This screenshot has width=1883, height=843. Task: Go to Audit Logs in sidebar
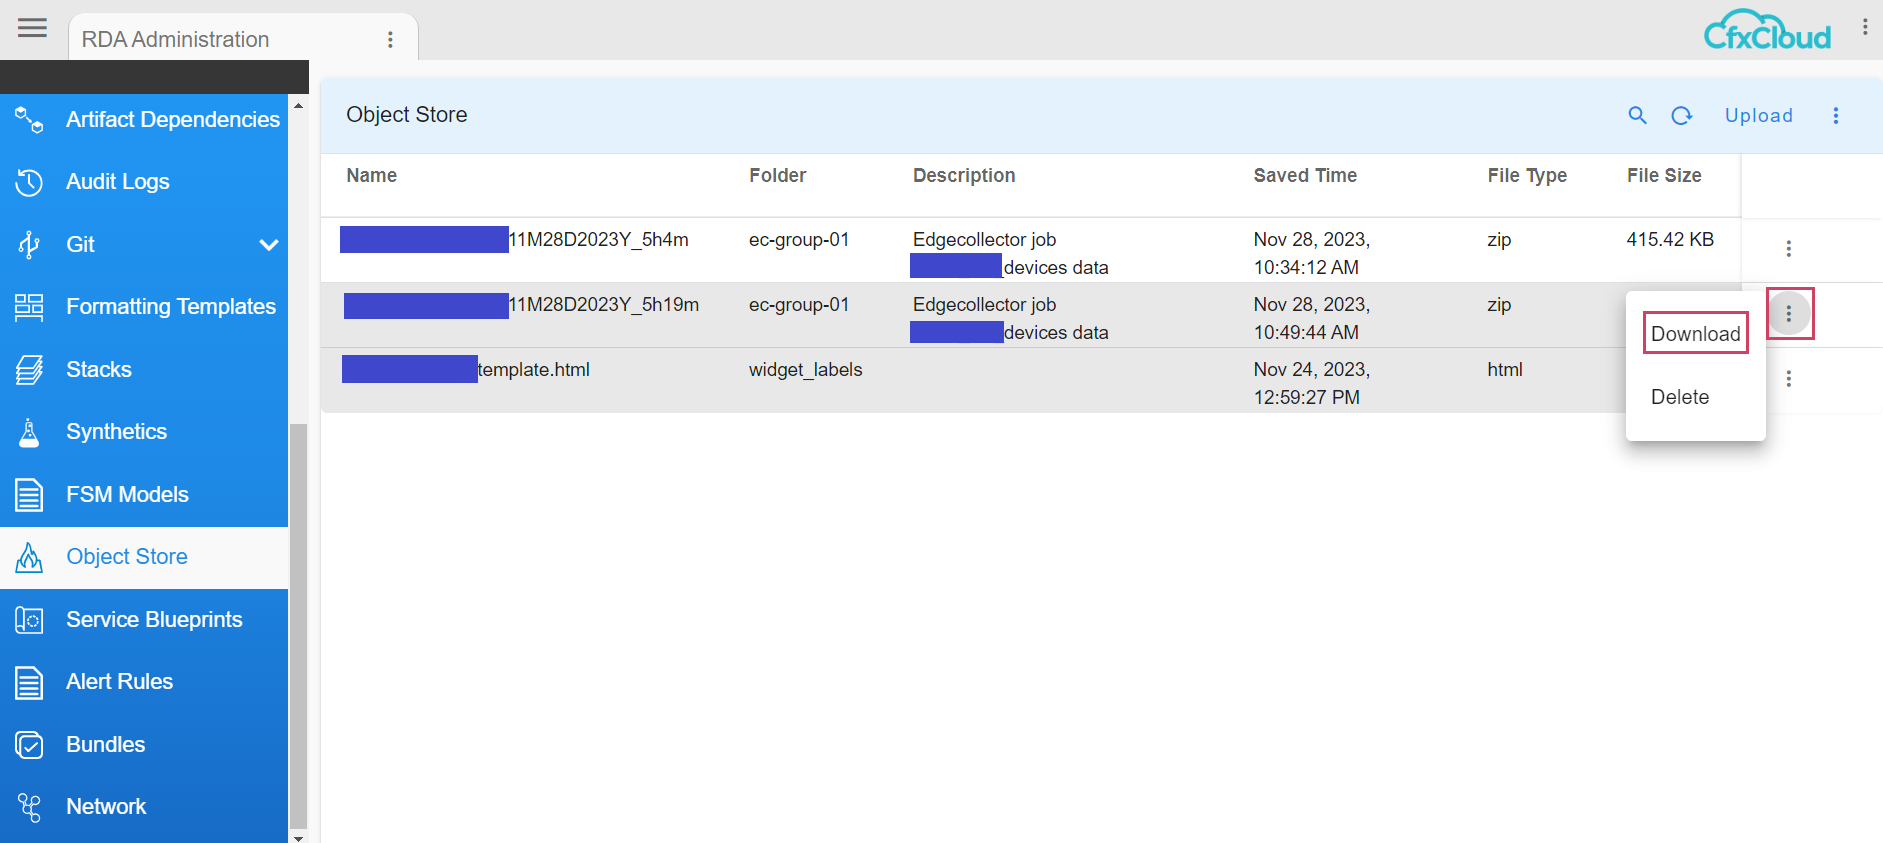pos(118,182)
